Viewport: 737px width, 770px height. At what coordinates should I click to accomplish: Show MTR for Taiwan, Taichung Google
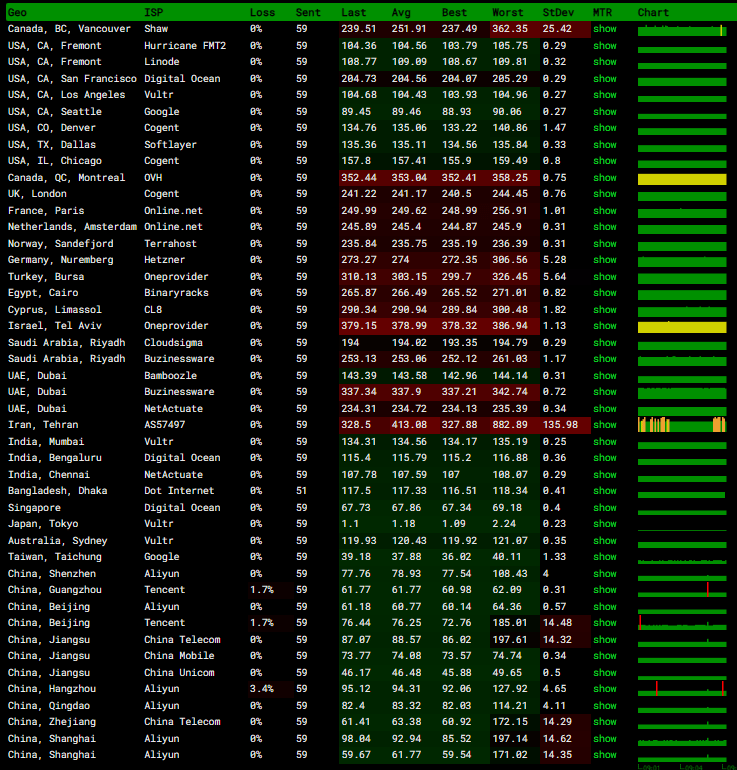coord(604,557)
